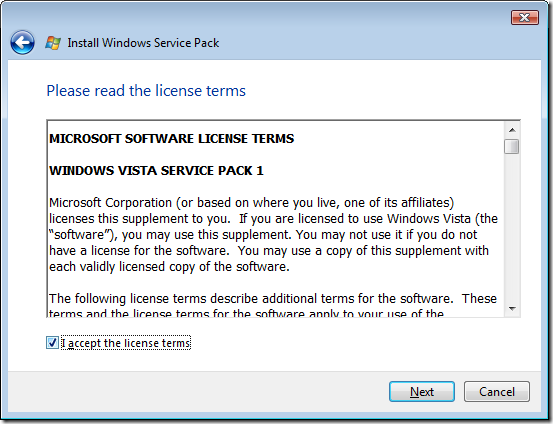Click the empty scrollbar track below the thumb

512,228
